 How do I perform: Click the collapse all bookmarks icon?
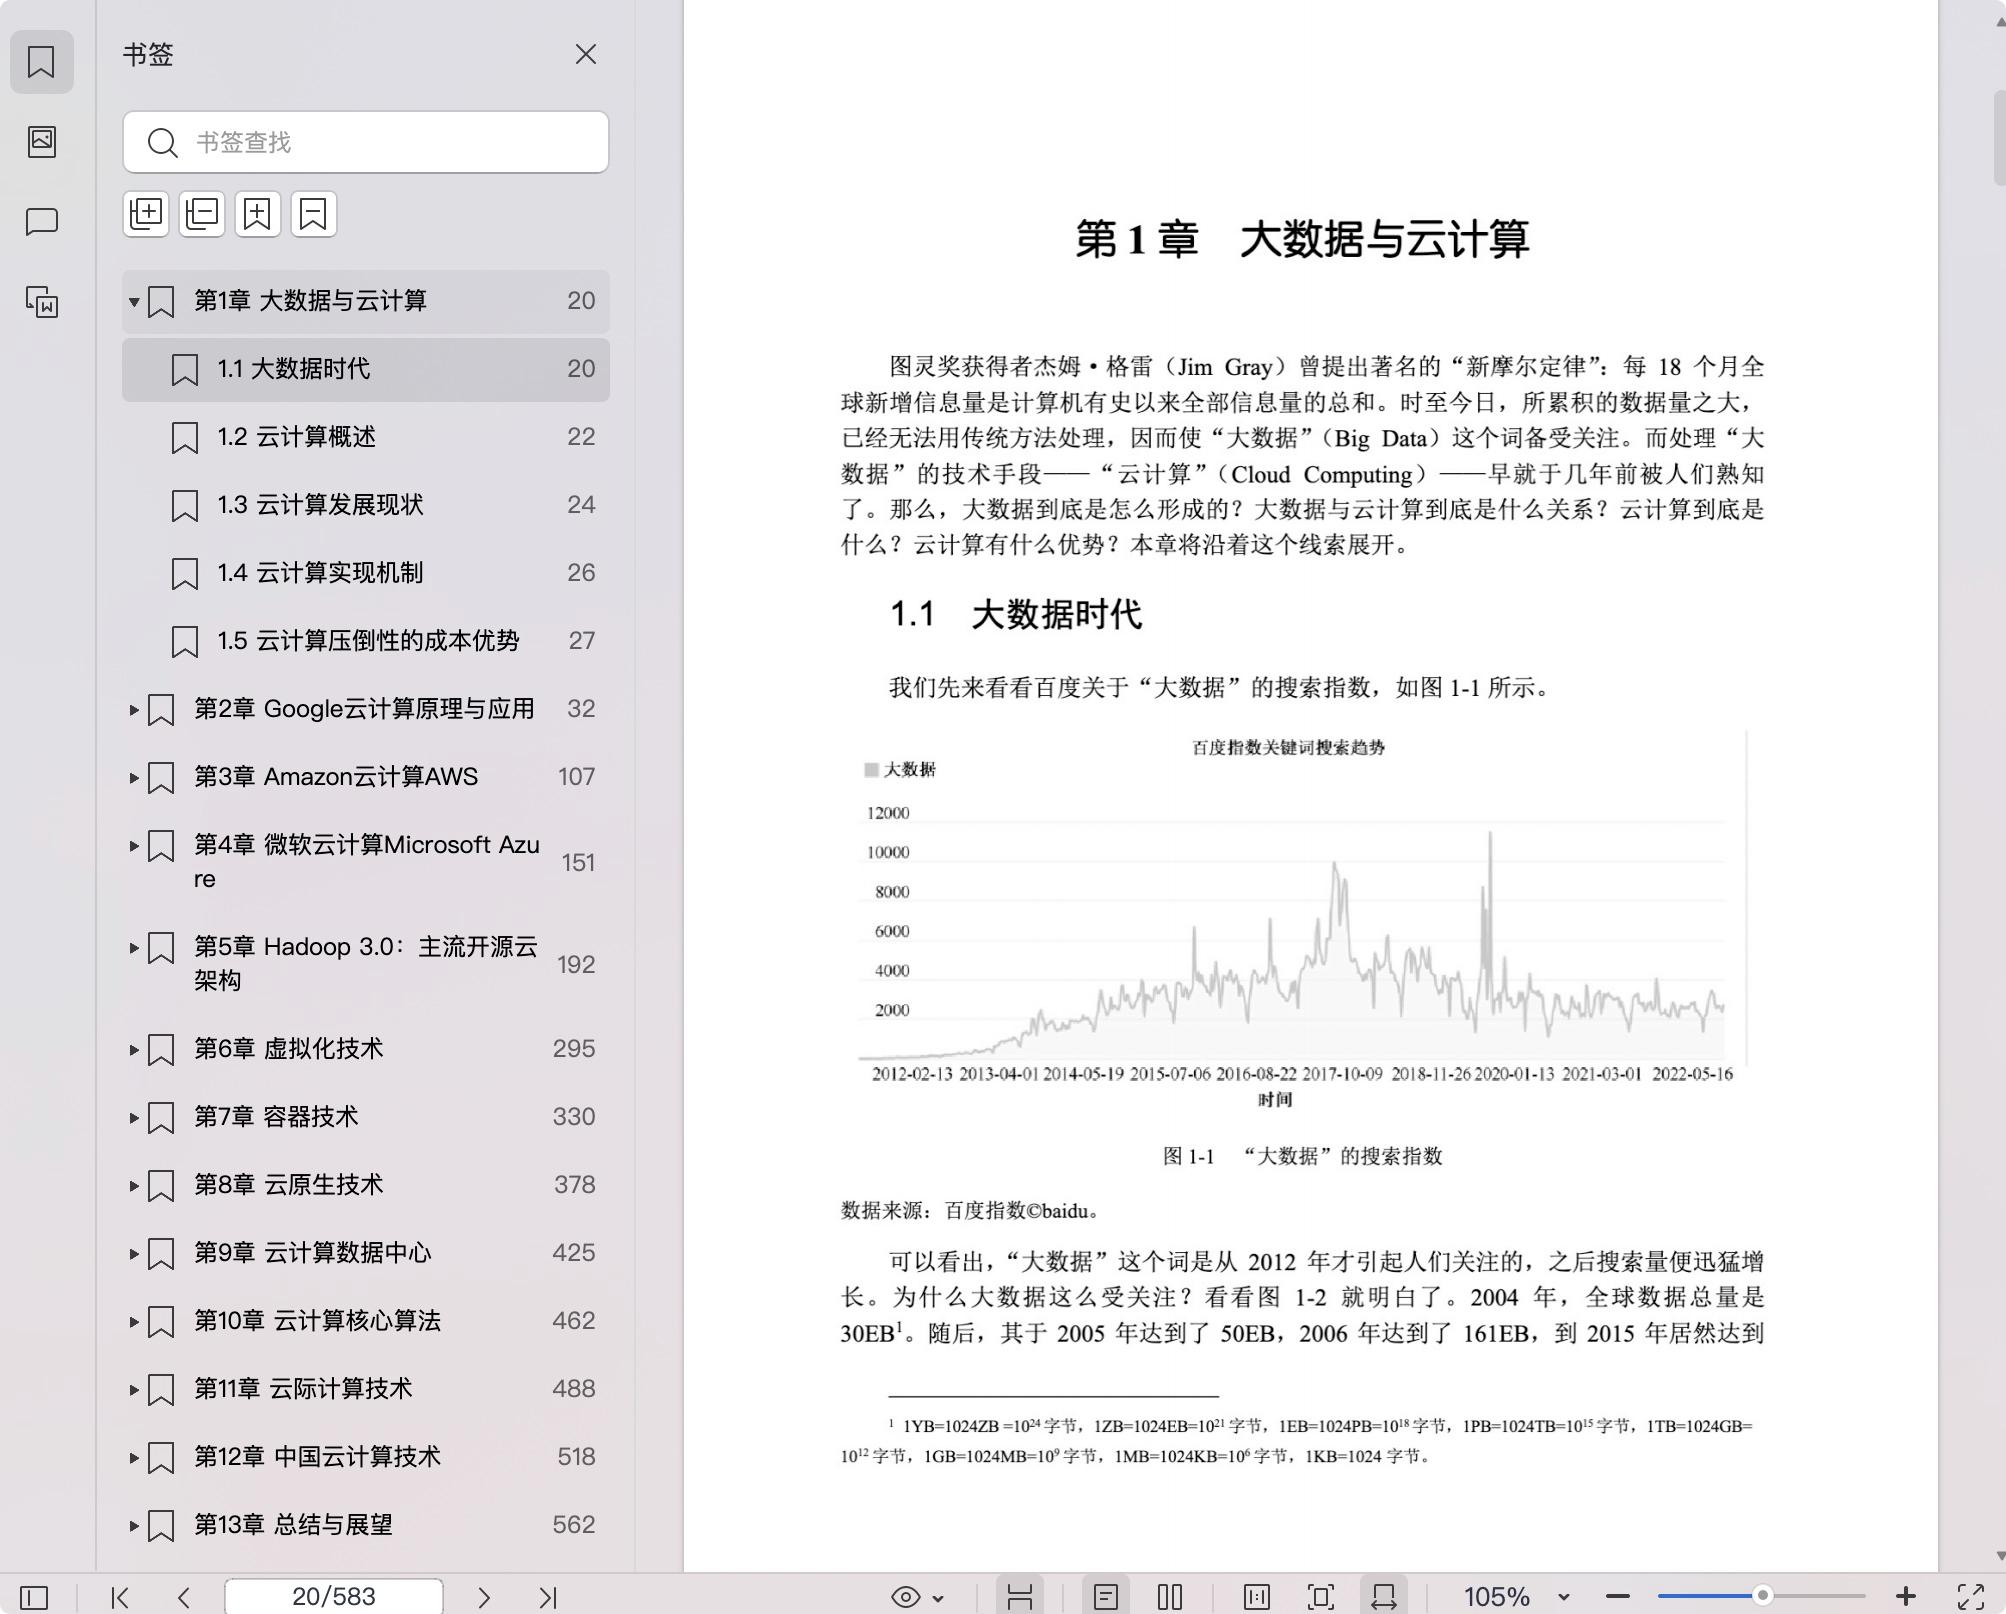coord(202,214)
